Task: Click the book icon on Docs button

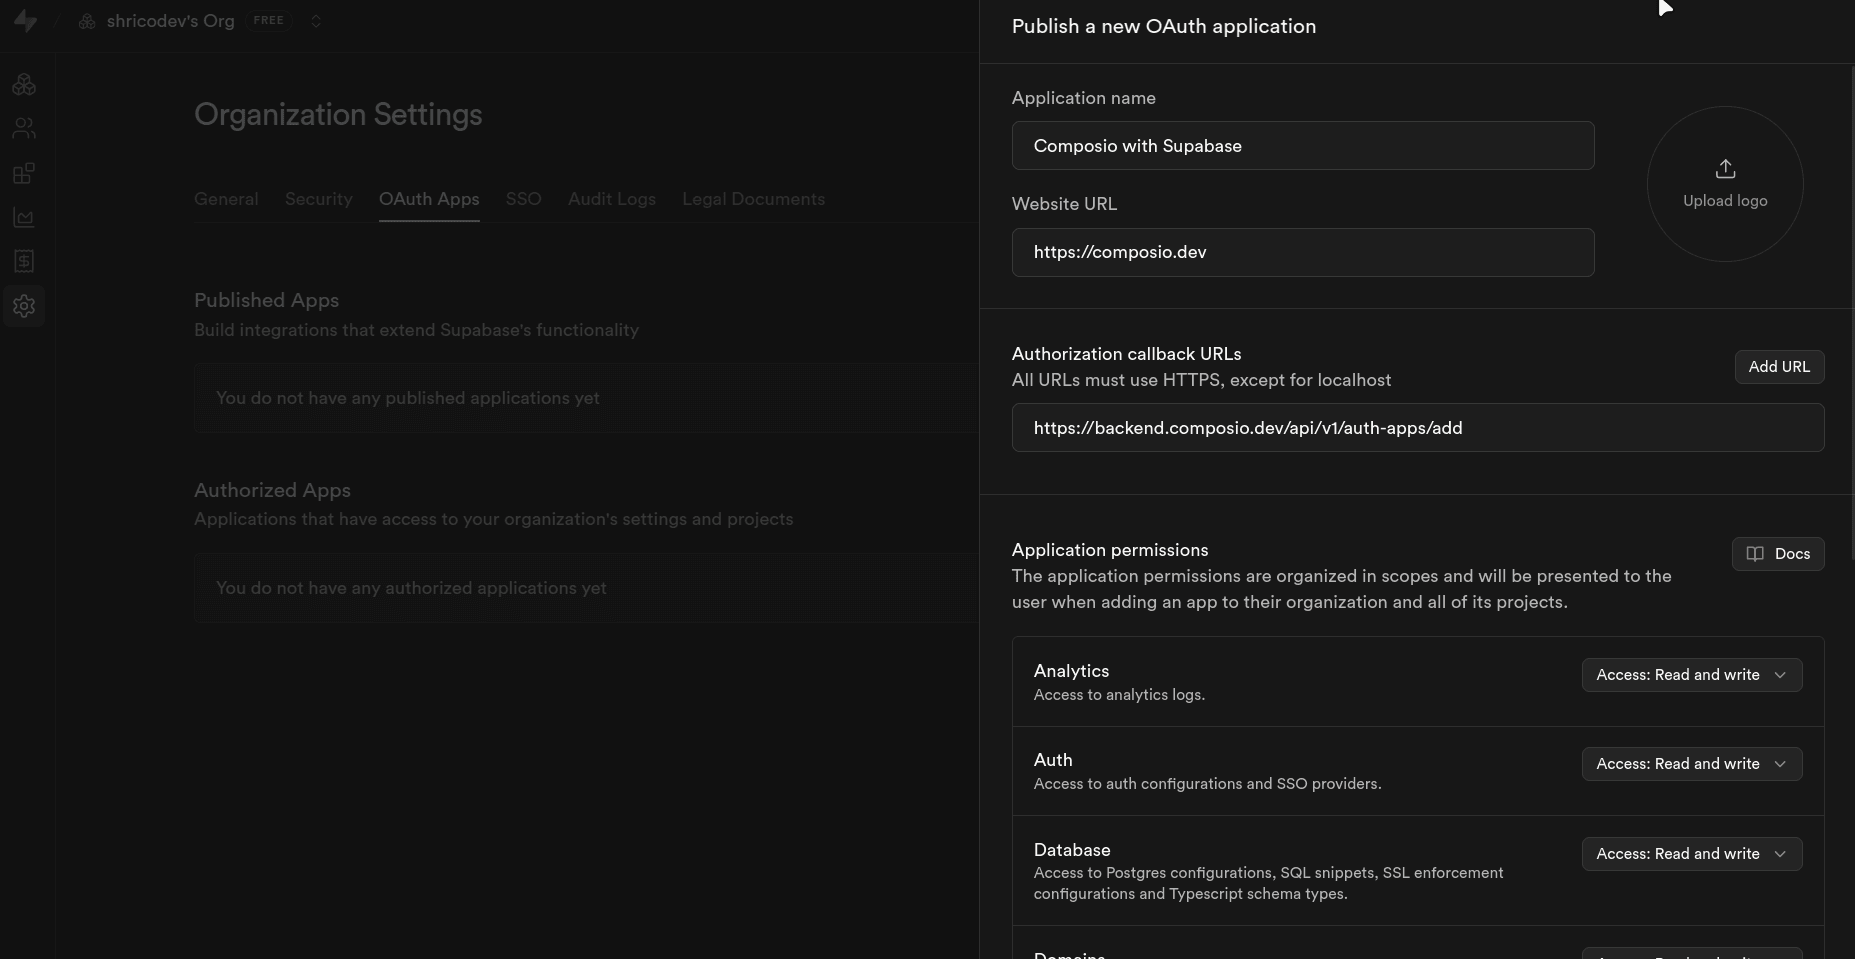Action: click(1755, 554)
